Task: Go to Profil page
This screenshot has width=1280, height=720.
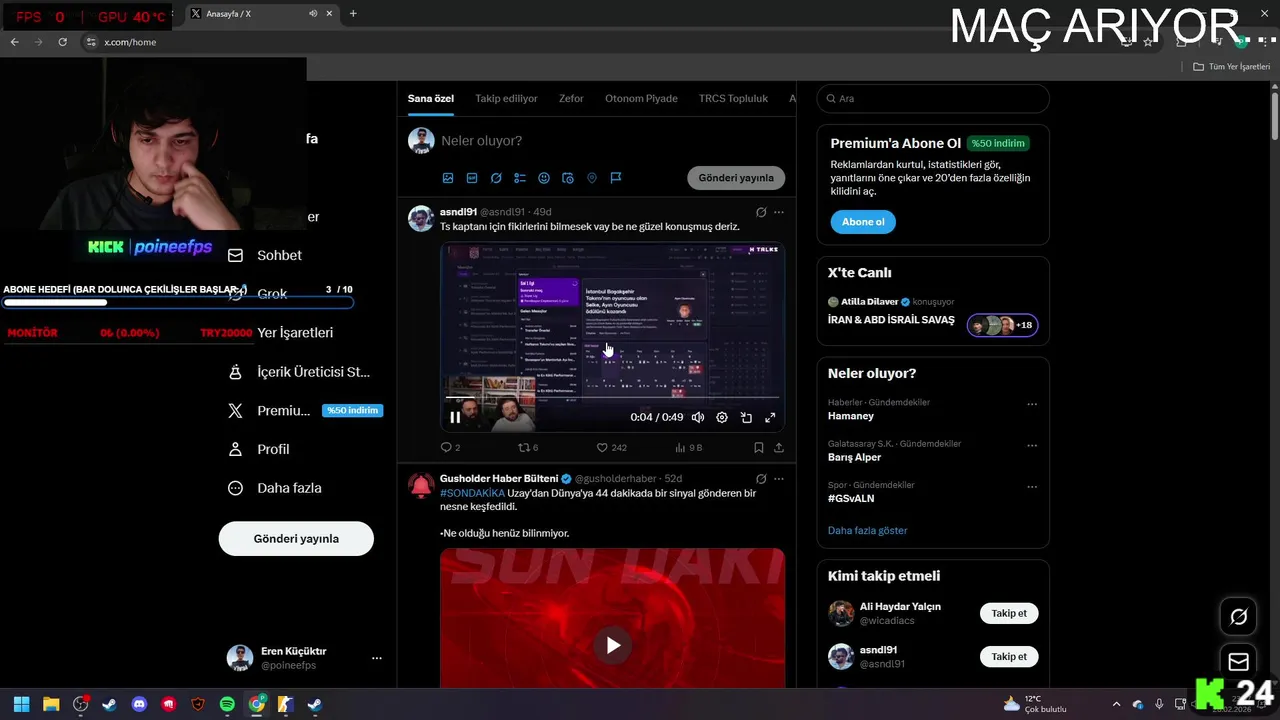Action: 258,449
